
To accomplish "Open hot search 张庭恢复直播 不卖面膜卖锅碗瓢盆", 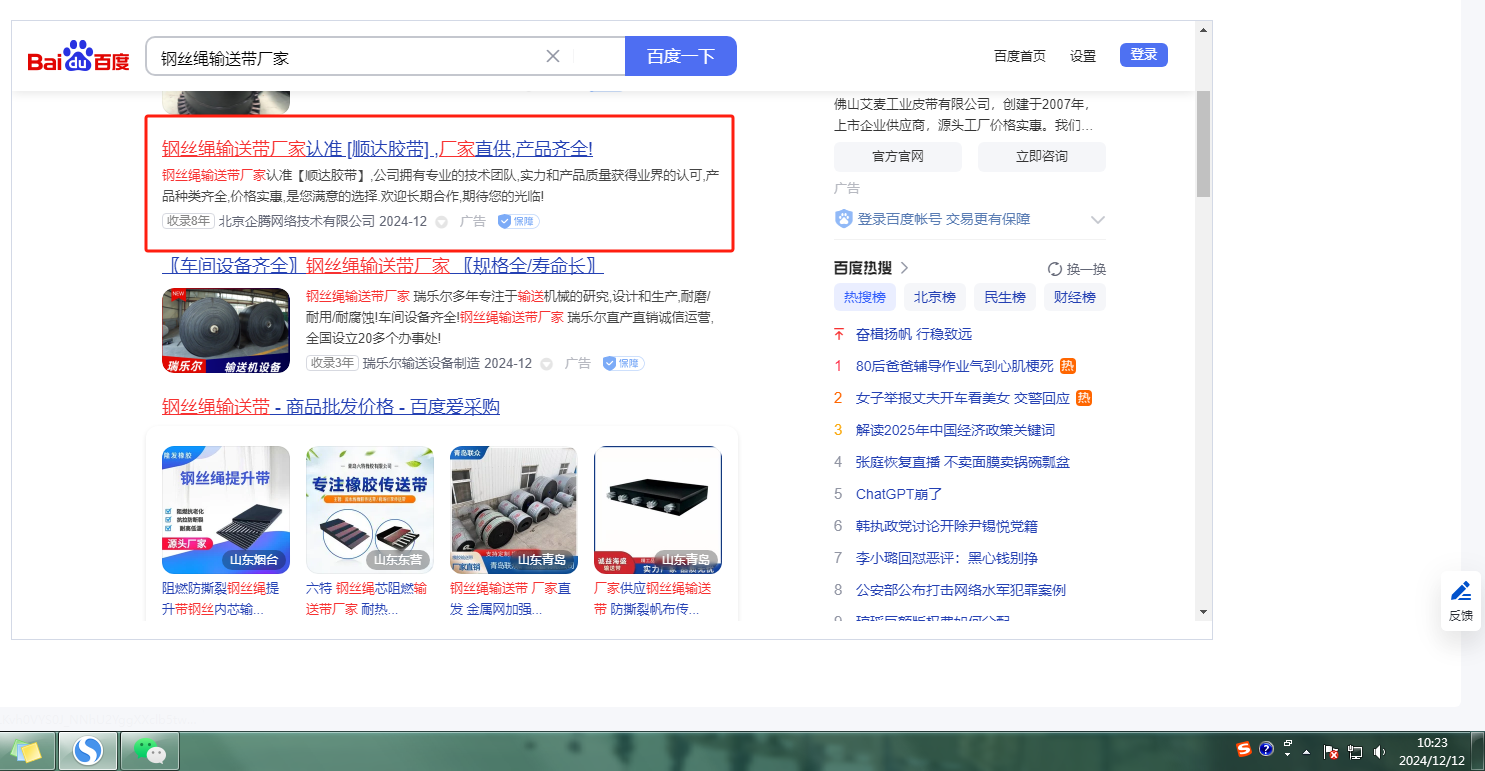I will point(963,462).
